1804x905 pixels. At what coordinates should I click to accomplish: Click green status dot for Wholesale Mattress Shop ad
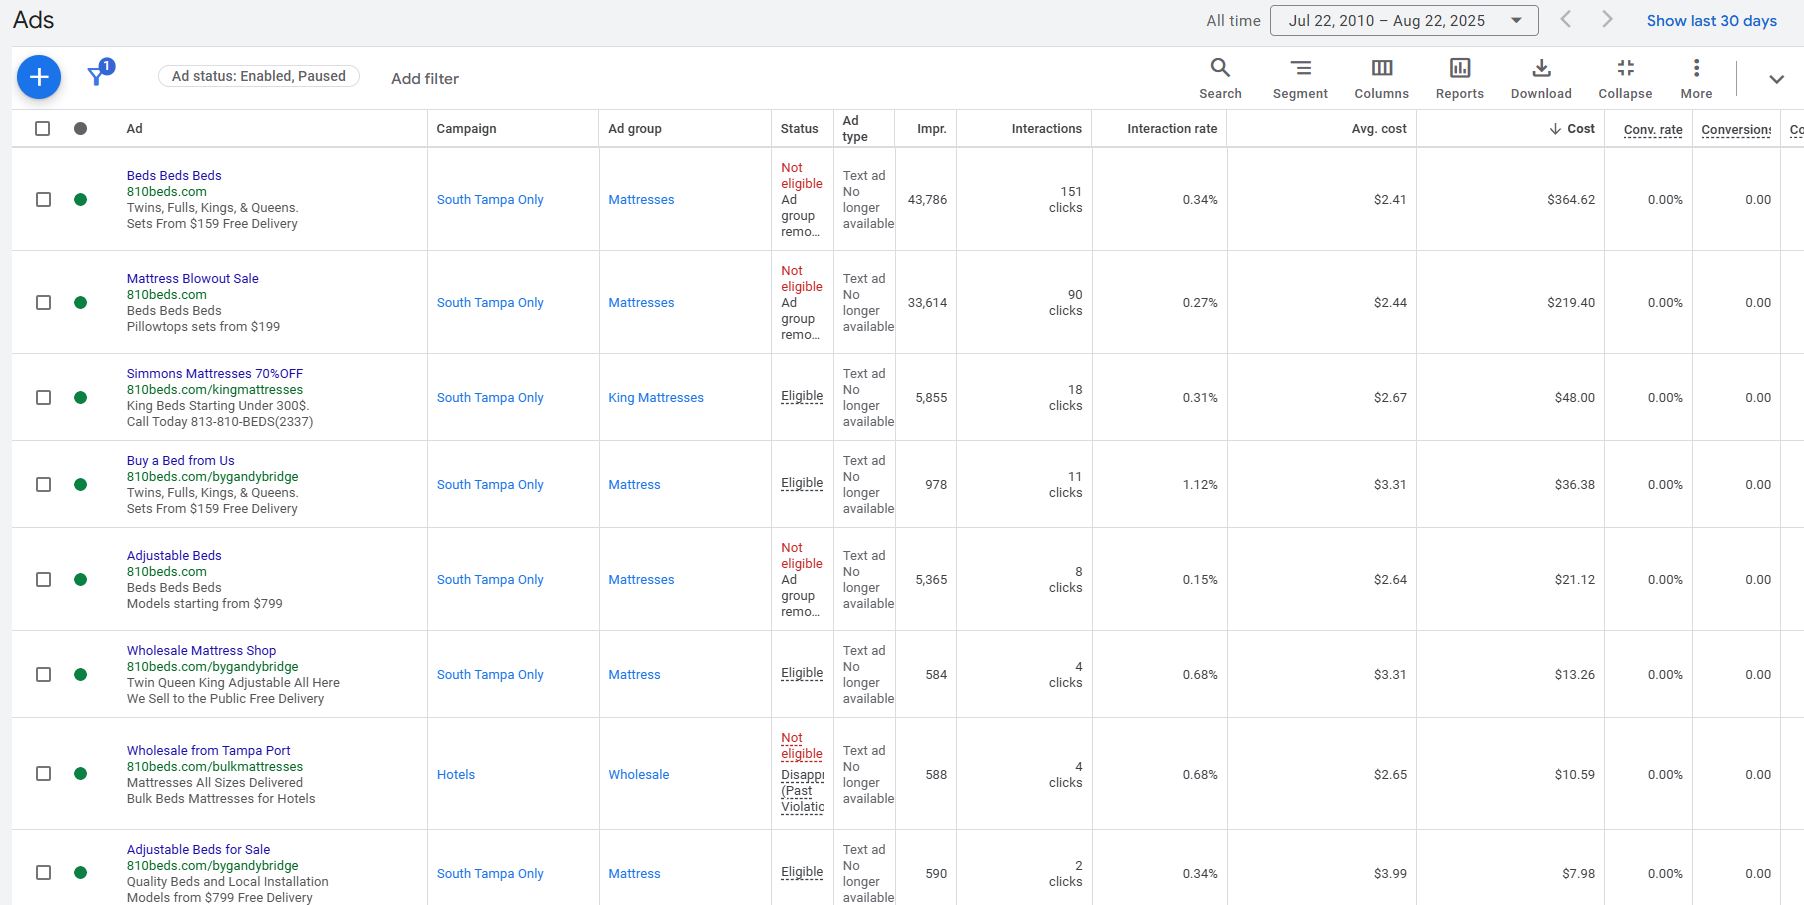(81, 674)
